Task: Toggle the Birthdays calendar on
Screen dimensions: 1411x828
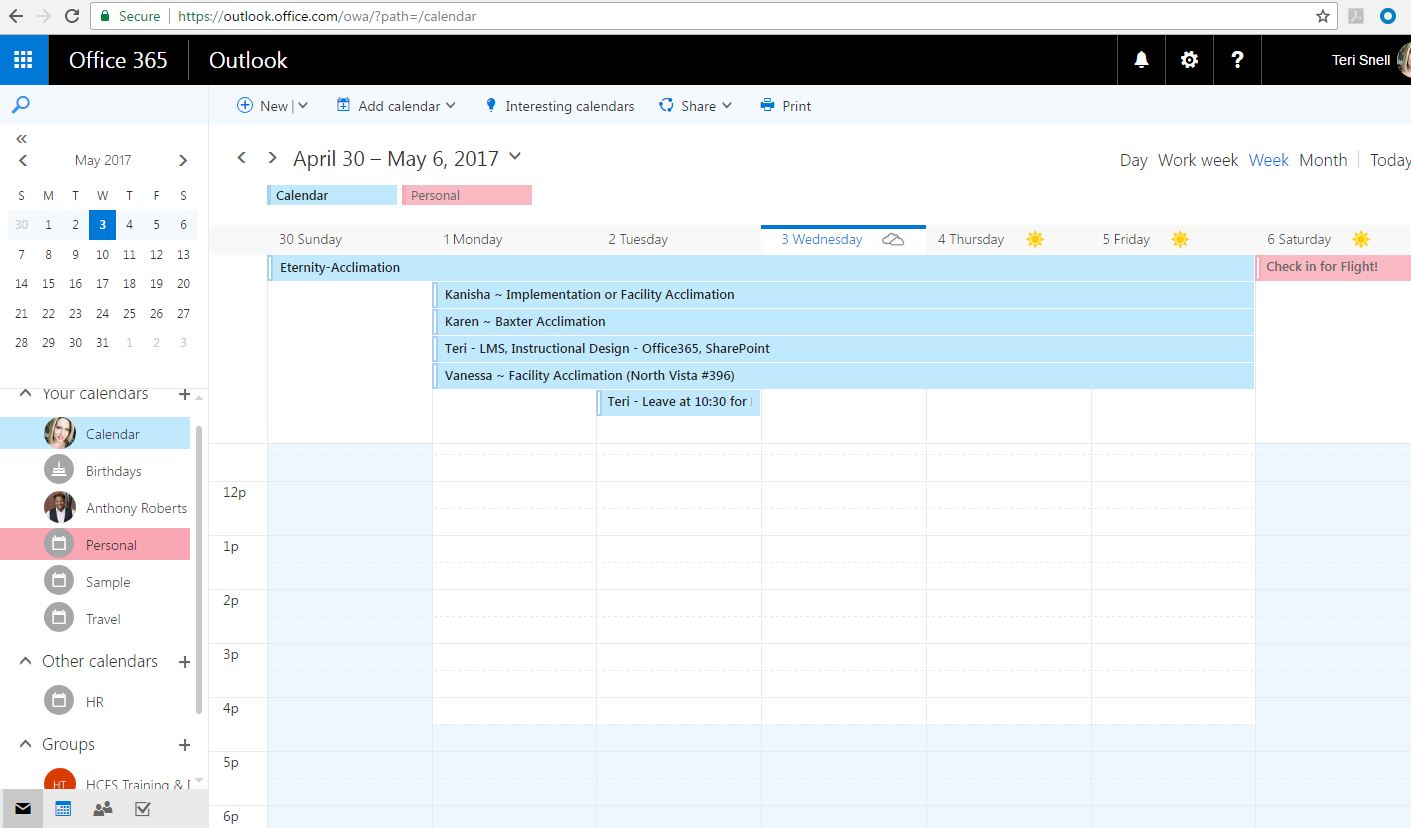Action: click(113, 471)
